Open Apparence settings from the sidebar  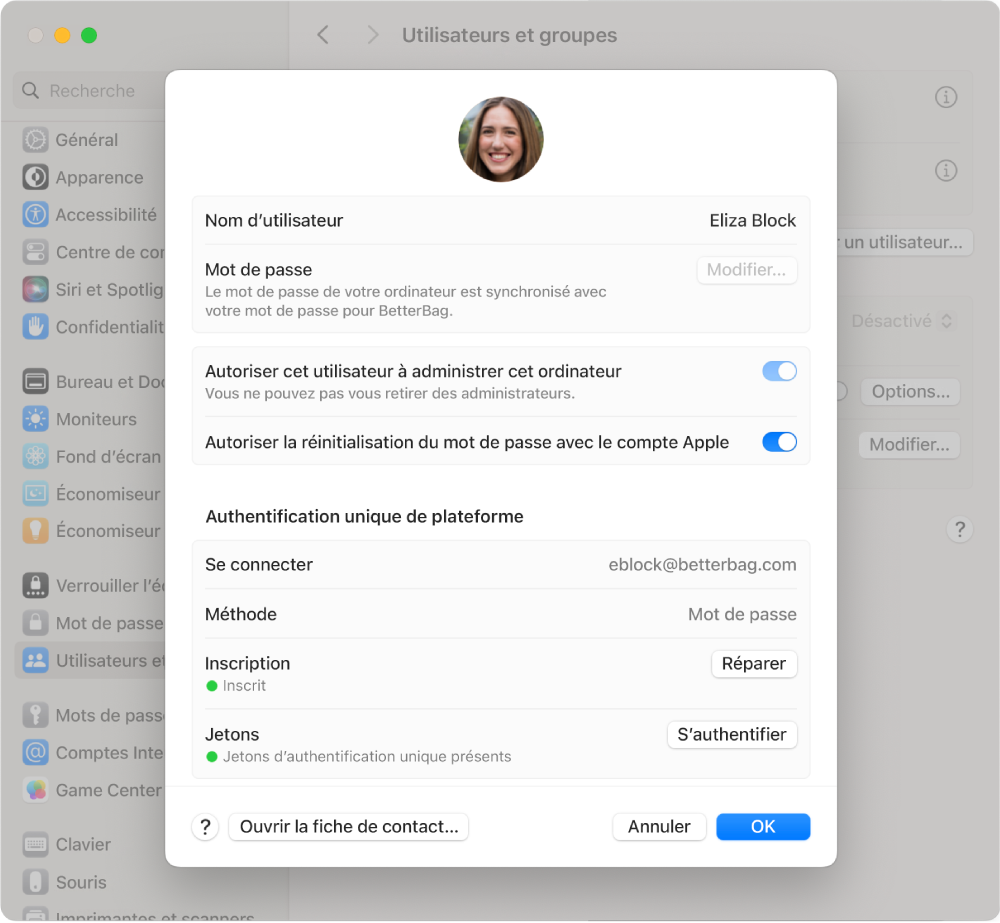coord(35,177)
